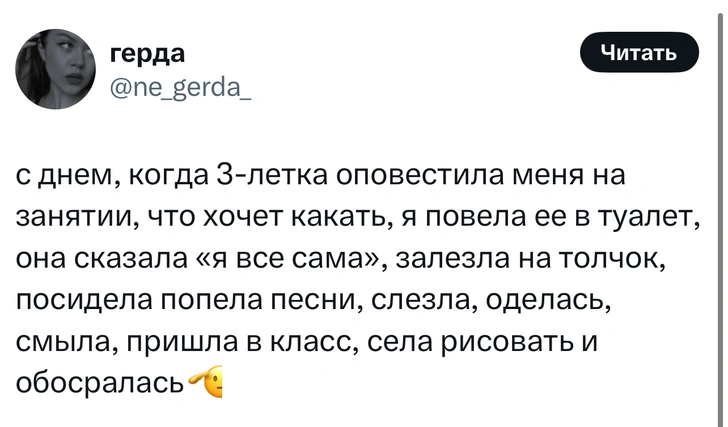Click the saluting face emoji
This screenshot has width=728, height=427.
[x=212, y=381]
